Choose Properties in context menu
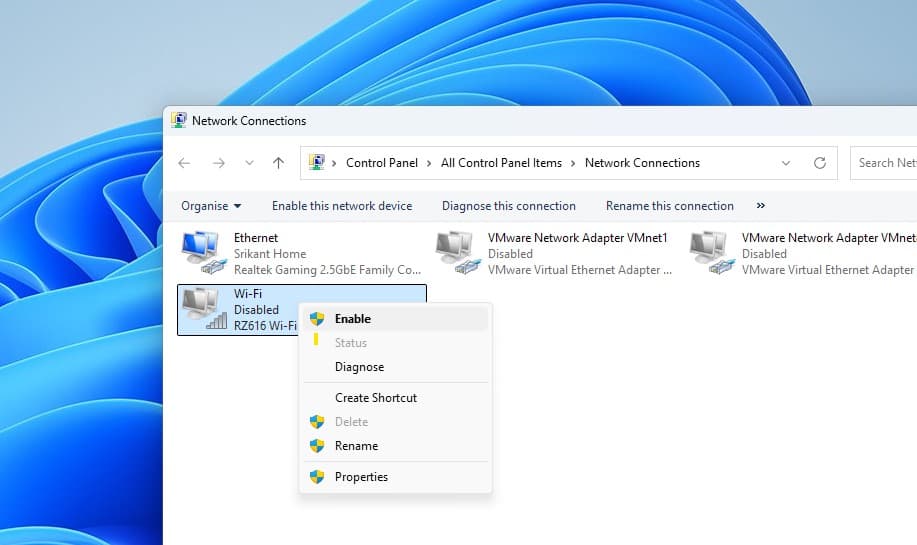This screenshot has height=545, width=917. [x=396, y=477]
